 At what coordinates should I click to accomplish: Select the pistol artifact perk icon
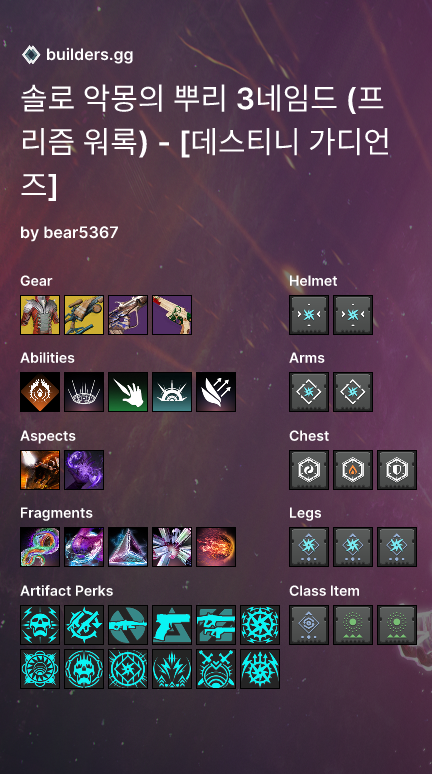(172, 625)
